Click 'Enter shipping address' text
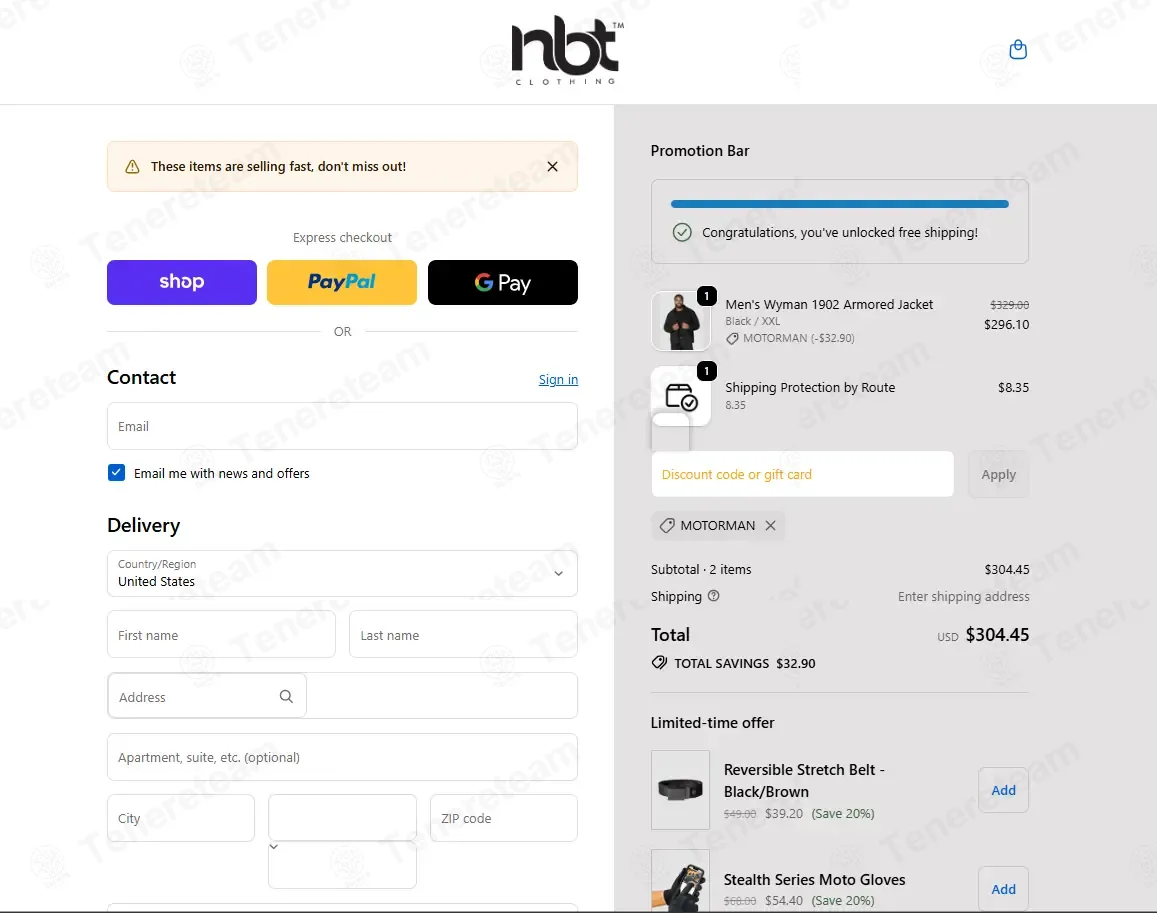Viewport: 1157px width, 913px height. coord(963,596)
